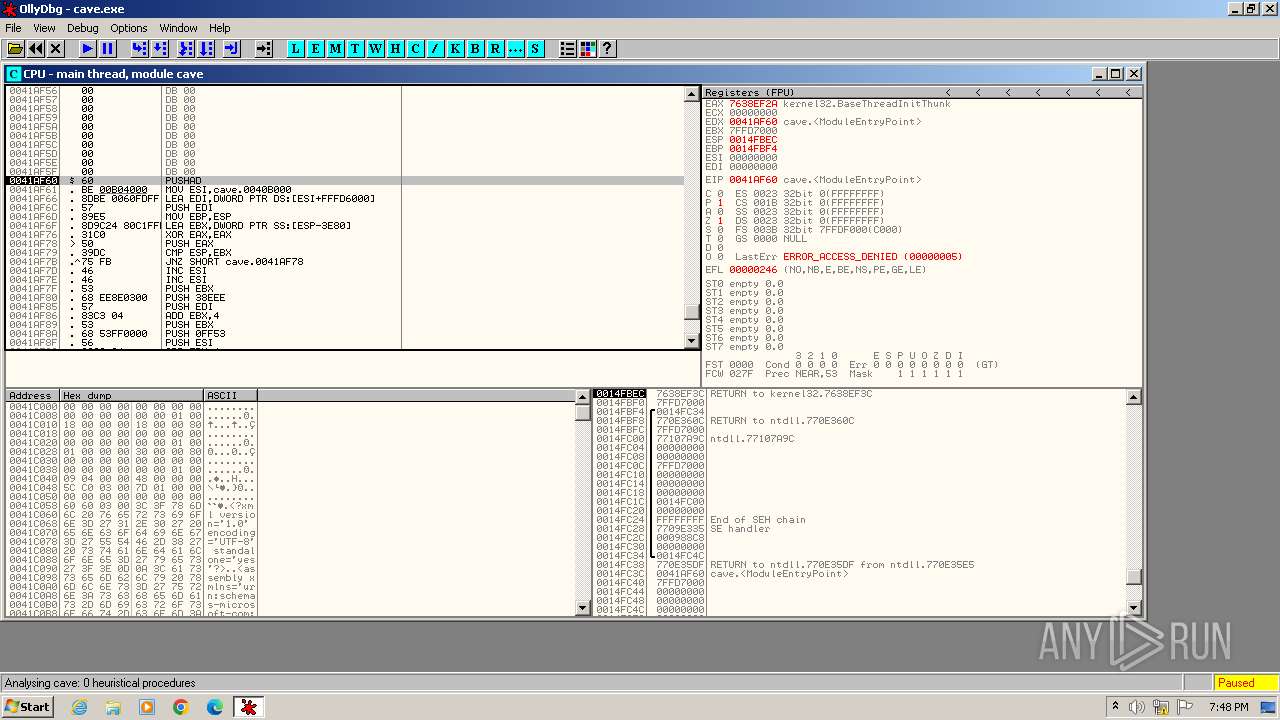Screen dimensions: 1280x720
Task: Show Source window (S button)
Action: click(x=536, y=49)
